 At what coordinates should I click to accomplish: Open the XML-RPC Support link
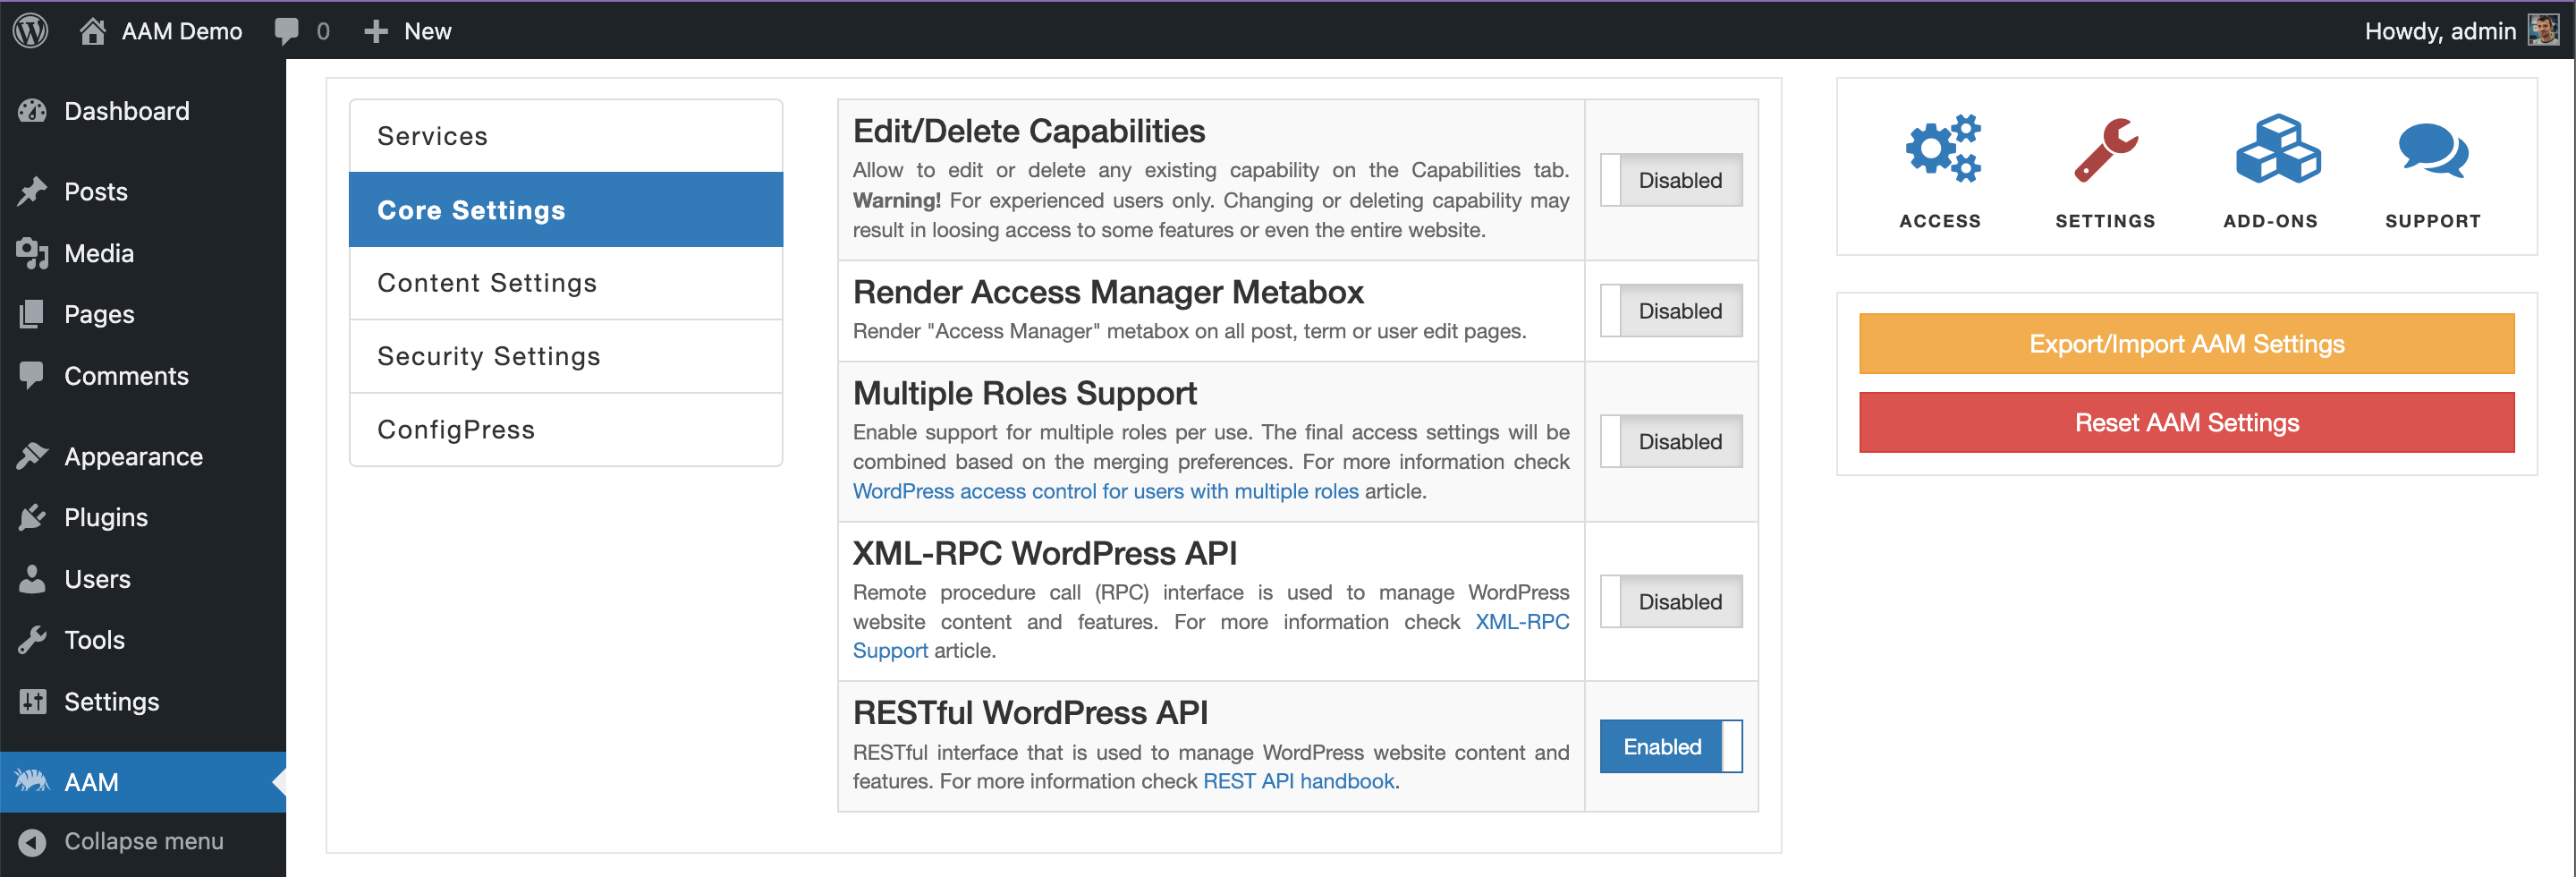tap(1522, 622)
